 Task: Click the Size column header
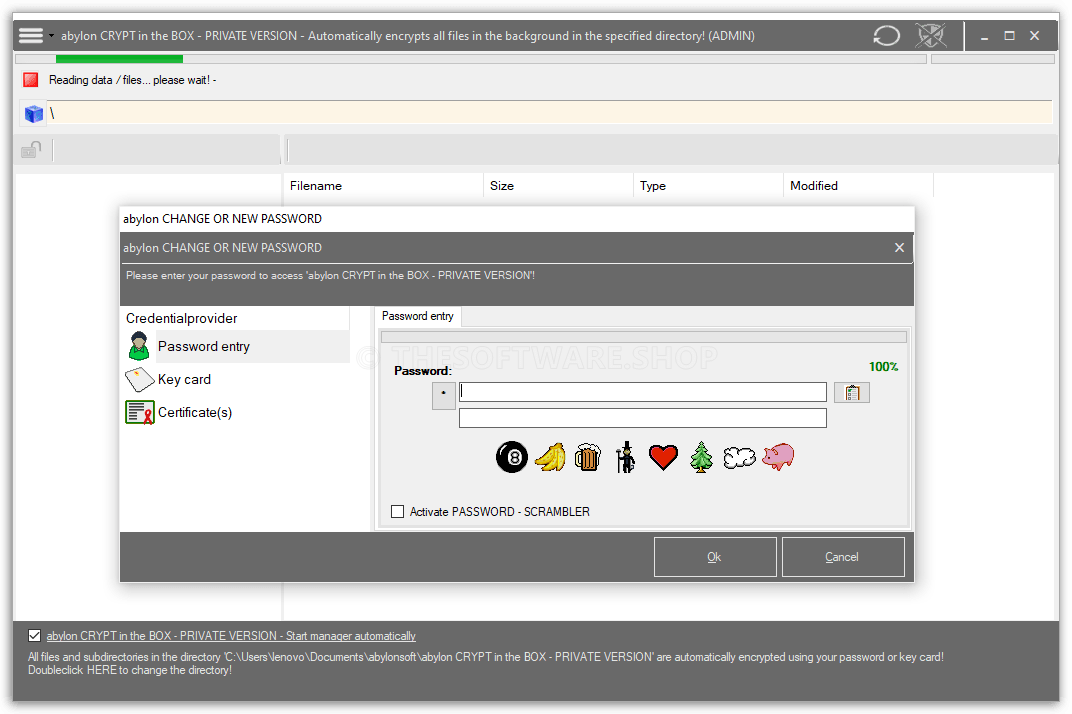[x=559, y=185]
